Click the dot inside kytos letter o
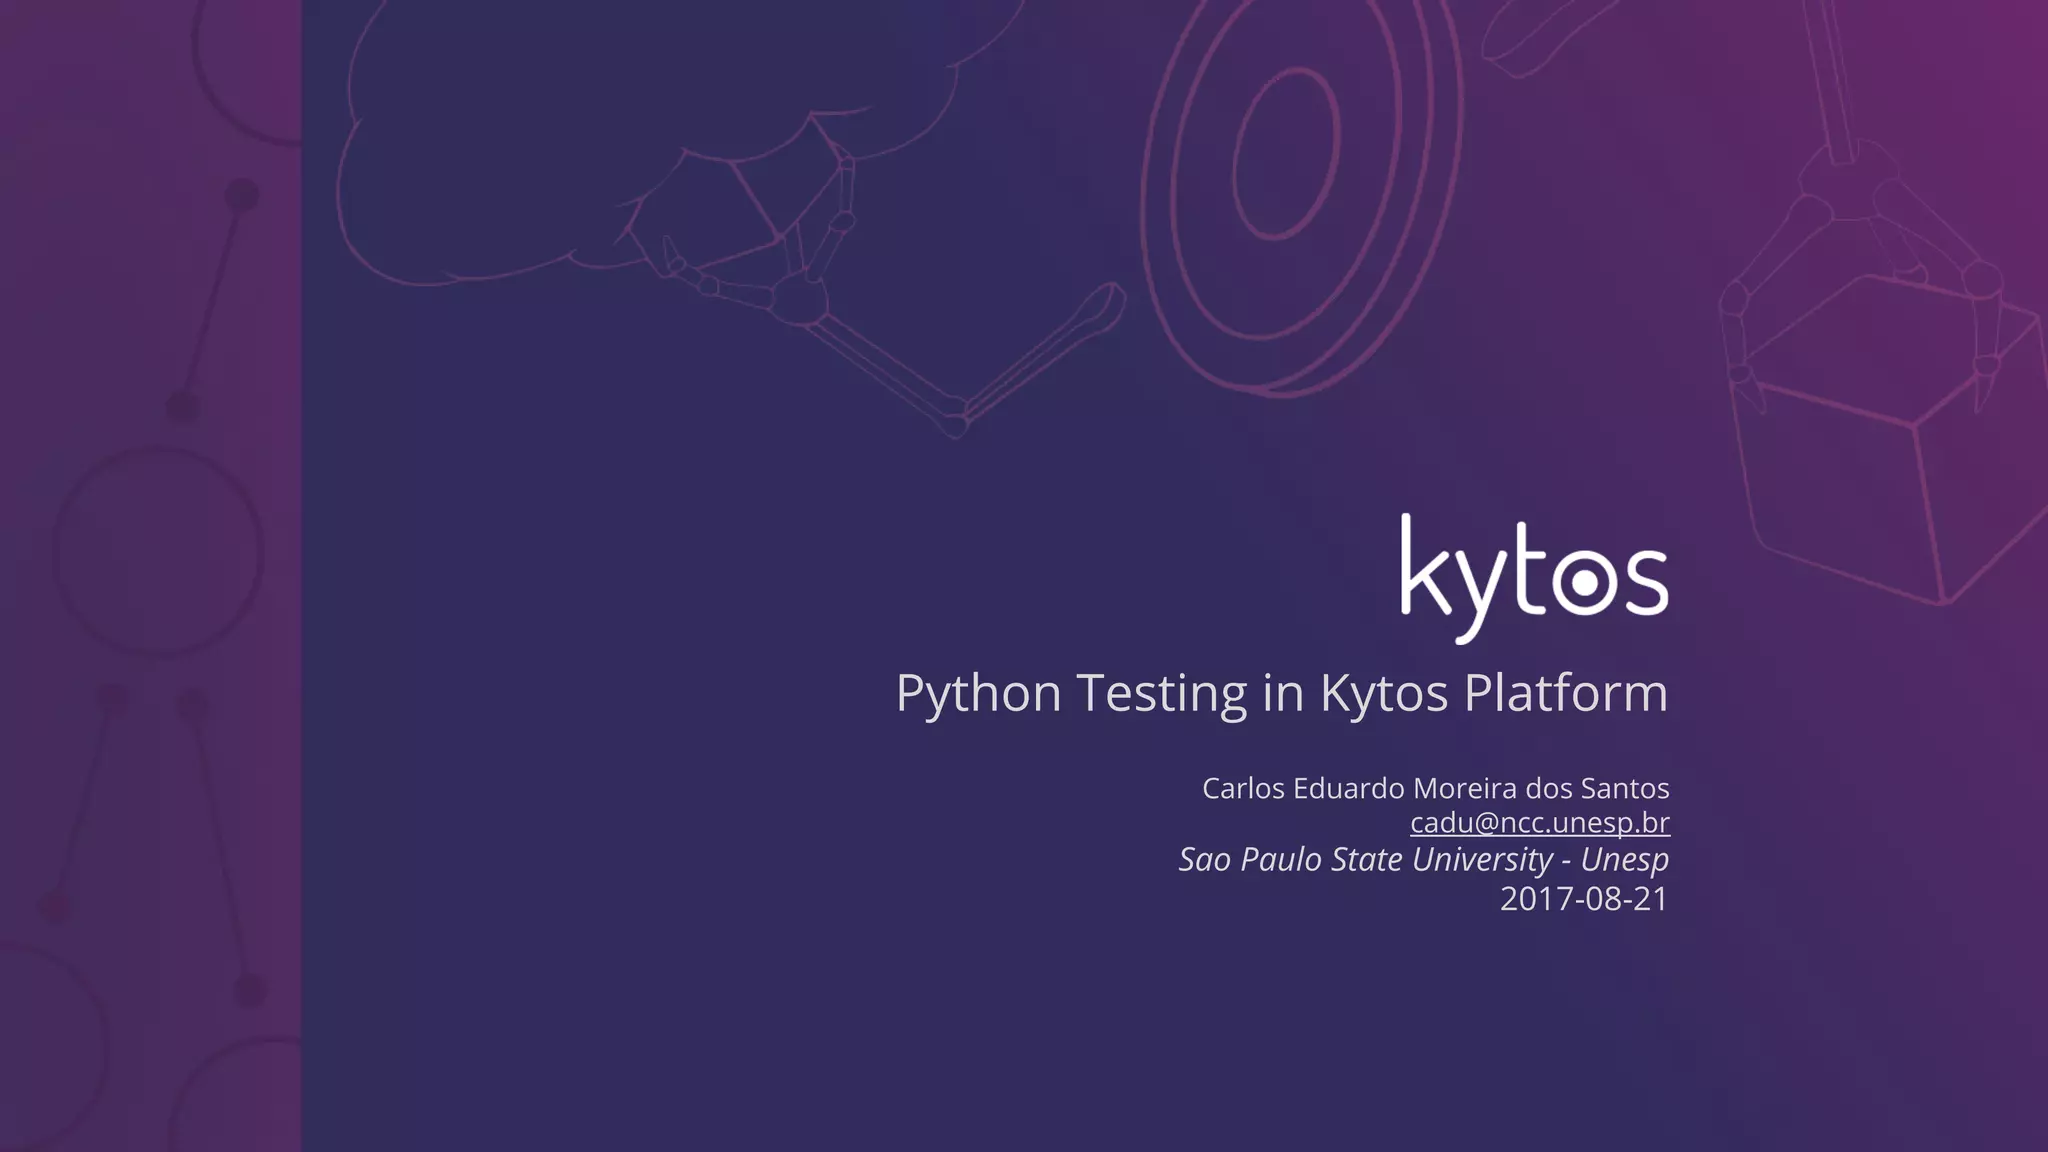The height and width of the screenshot is (1152, 2048). (x=1585, y=582)
